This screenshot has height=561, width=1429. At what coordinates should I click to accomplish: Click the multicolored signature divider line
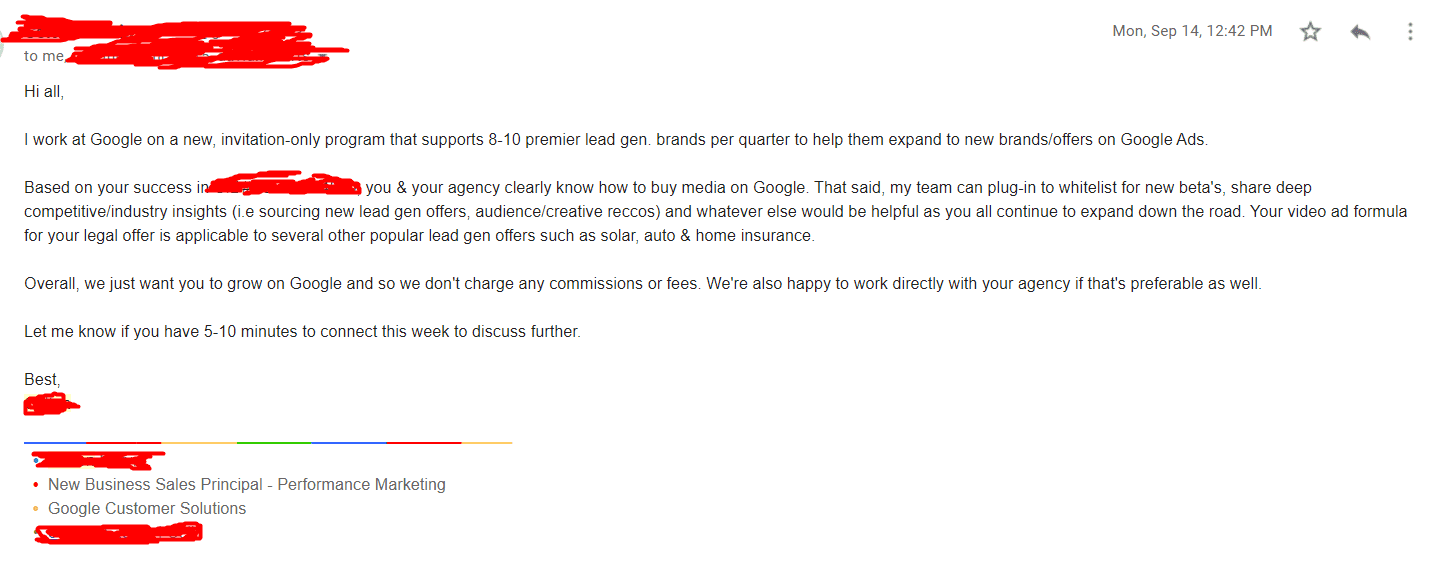268,442
